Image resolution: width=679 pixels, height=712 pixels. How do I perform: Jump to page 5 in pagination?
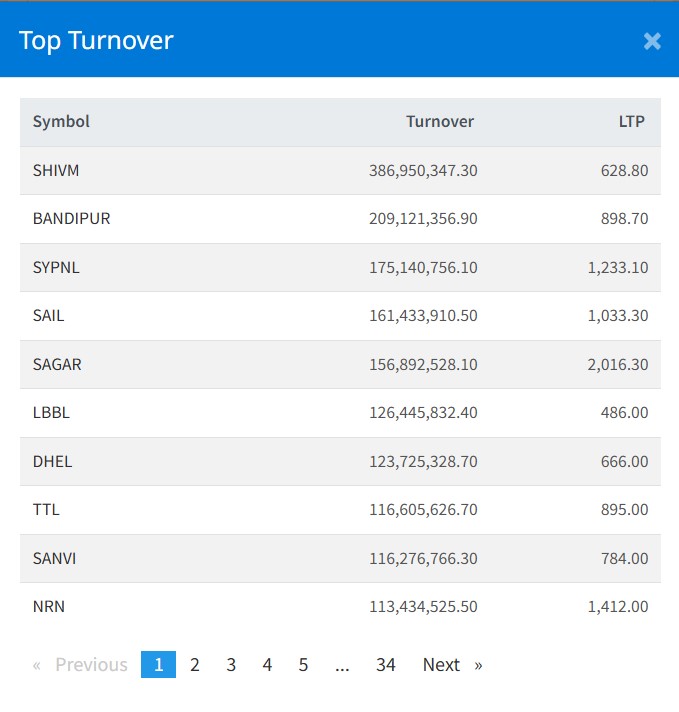(x=303, y=665)
